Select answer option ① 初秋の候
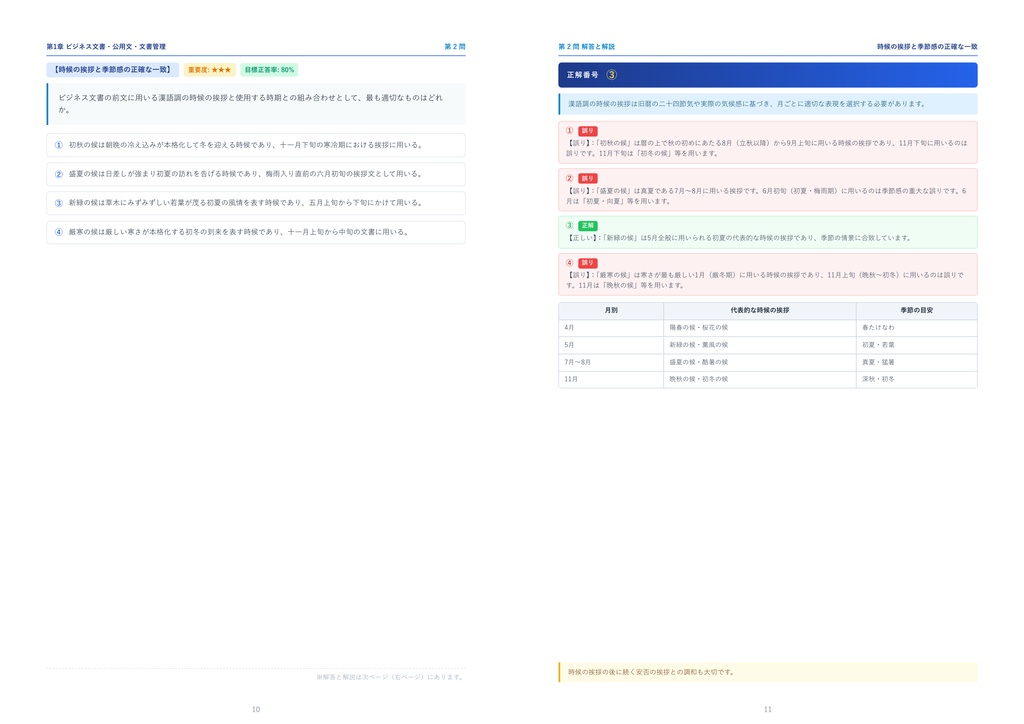Viewport: 1024px width, 724px height. 256,145
